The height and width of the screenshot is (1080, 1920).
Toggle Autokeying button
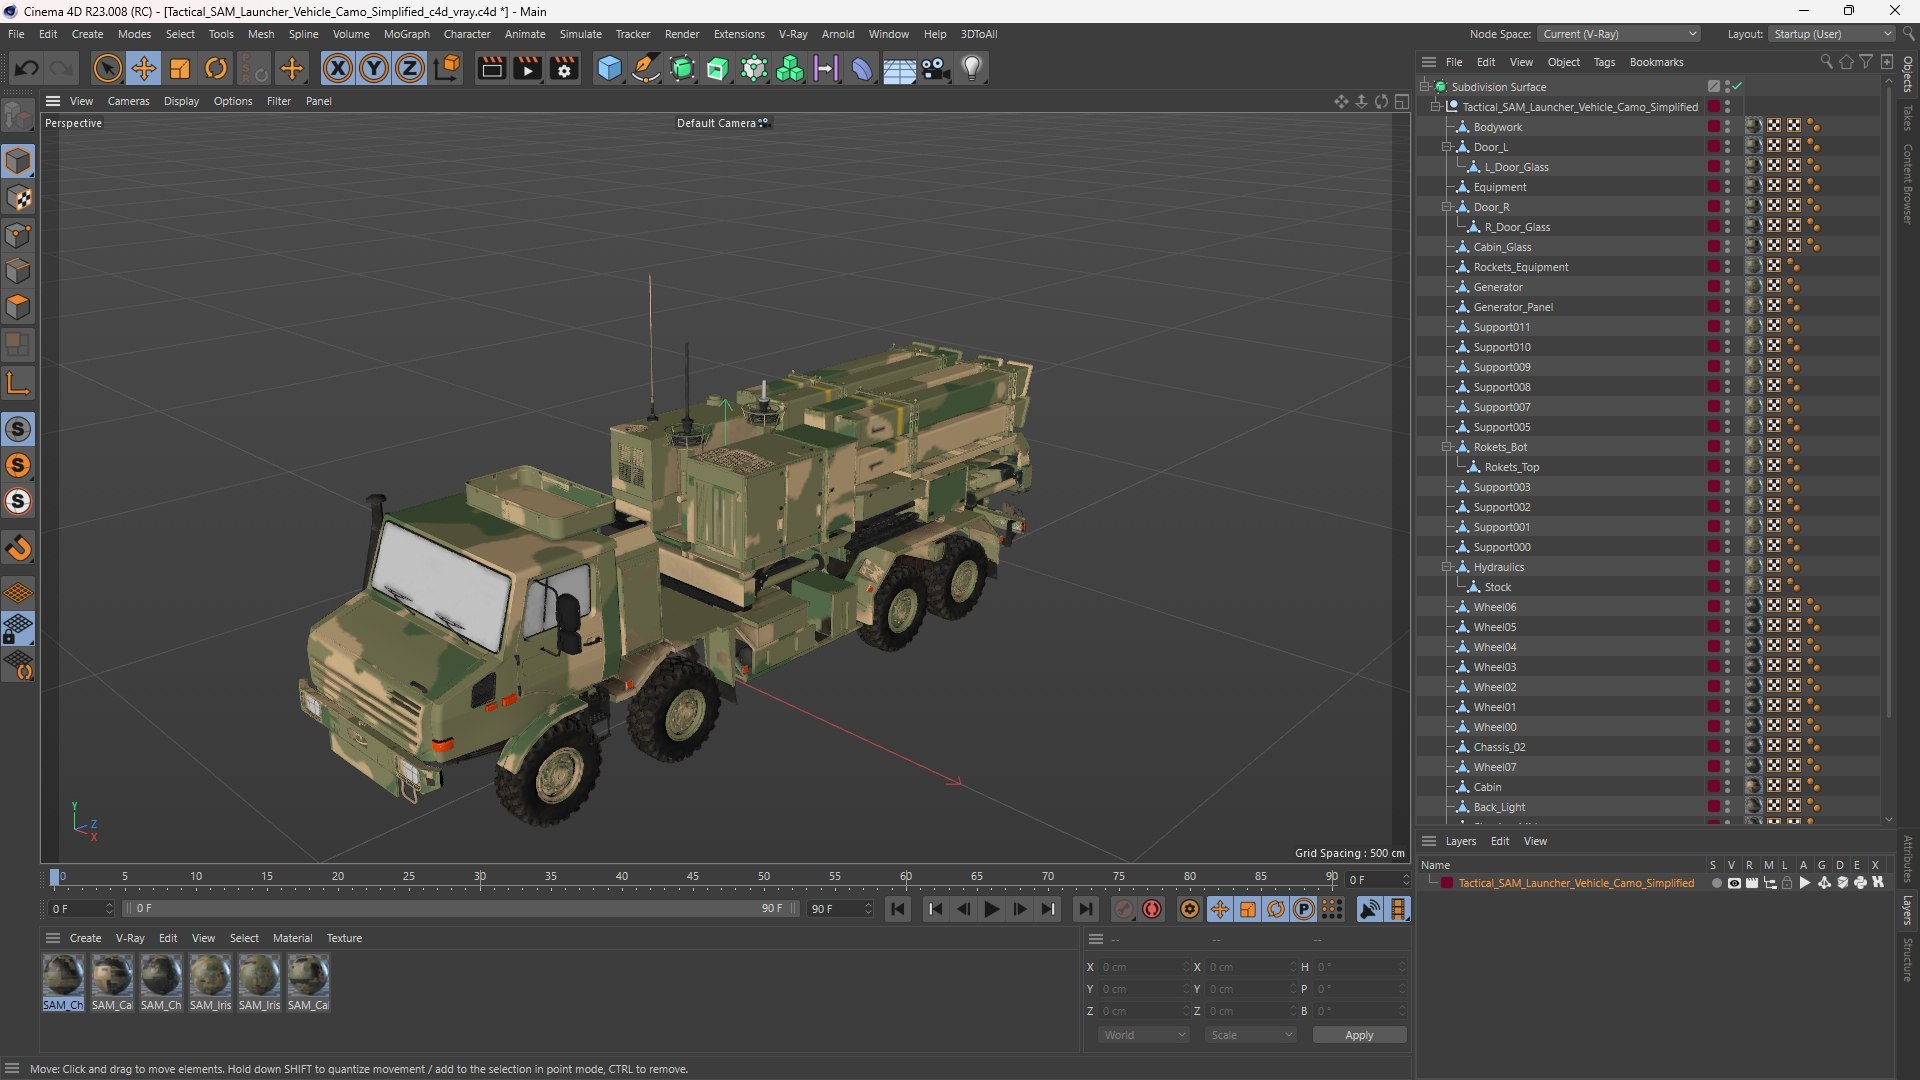click(x=1152, y=909)
